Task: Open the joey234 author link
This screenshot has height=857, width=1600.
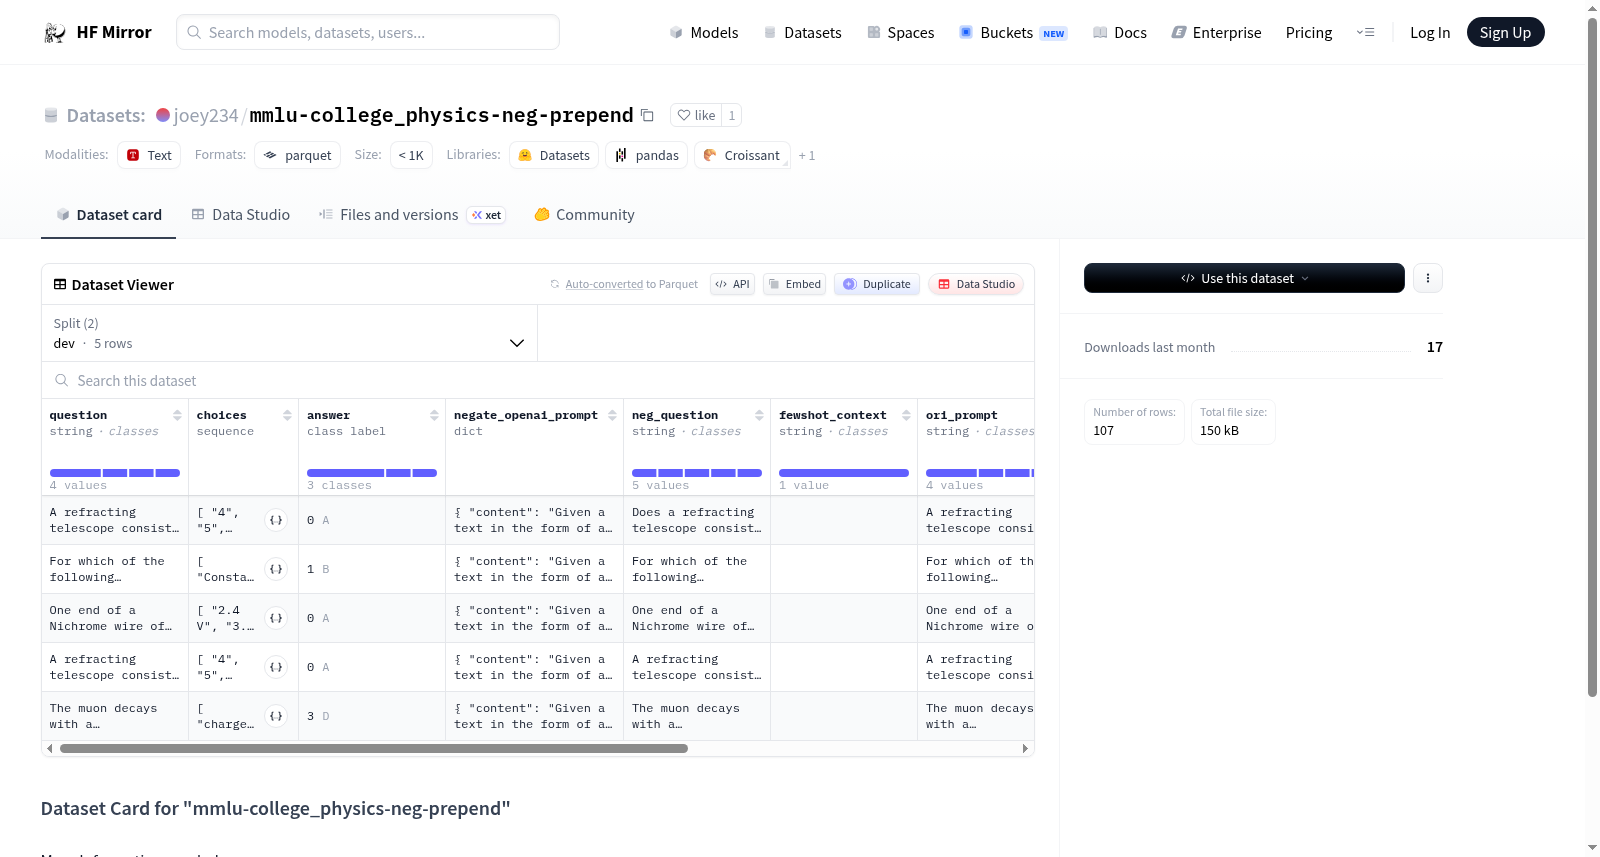Action: pyautogui.click(x=206, y=115)
